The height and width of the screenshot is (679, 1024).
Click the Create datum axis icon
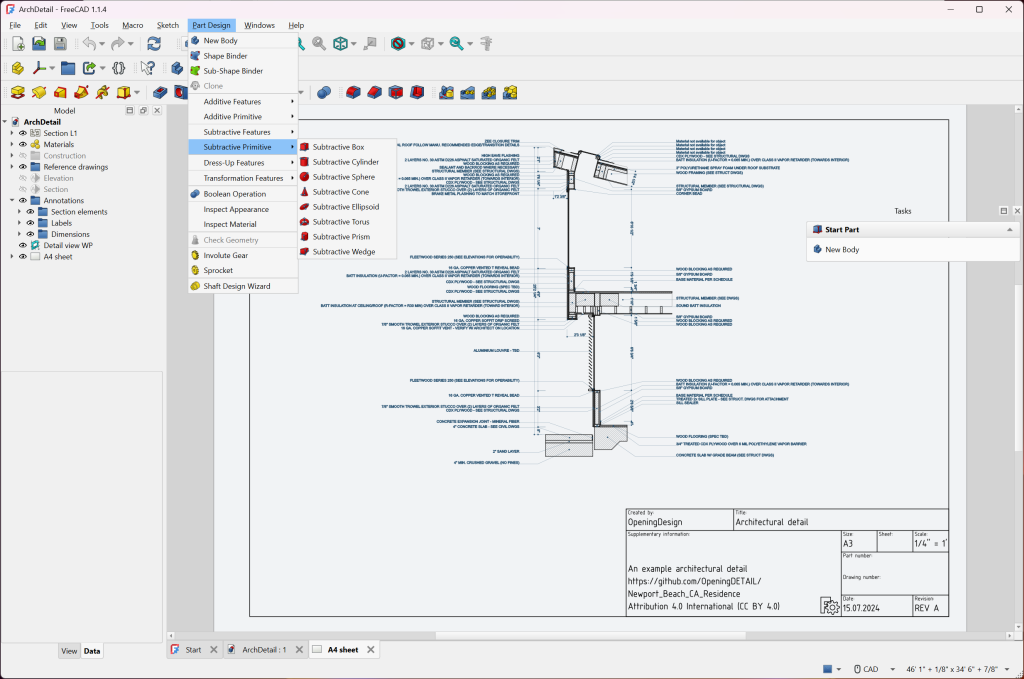coord(40,68)
